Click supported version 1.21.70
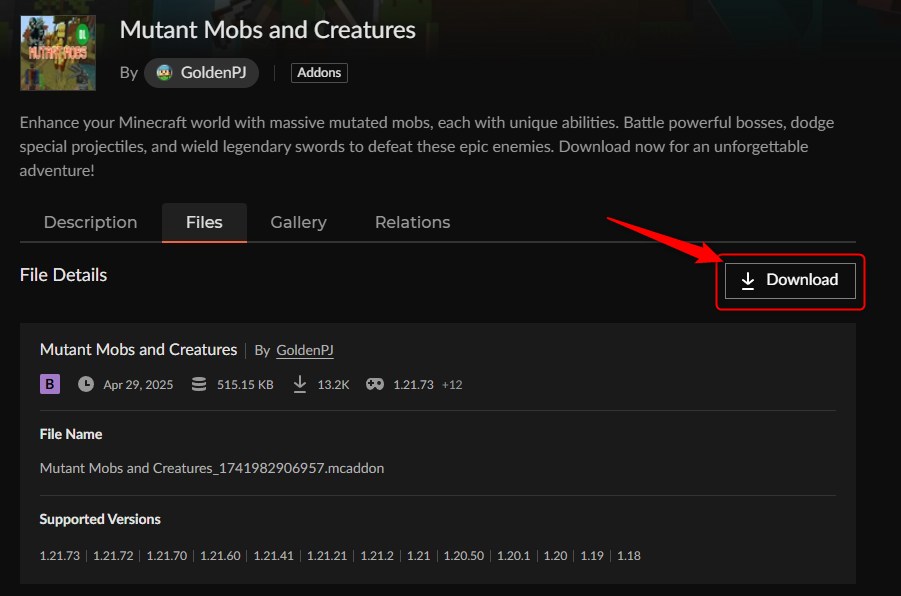The height and width of the screenshot is (596, 901). [x=167, y=556]
